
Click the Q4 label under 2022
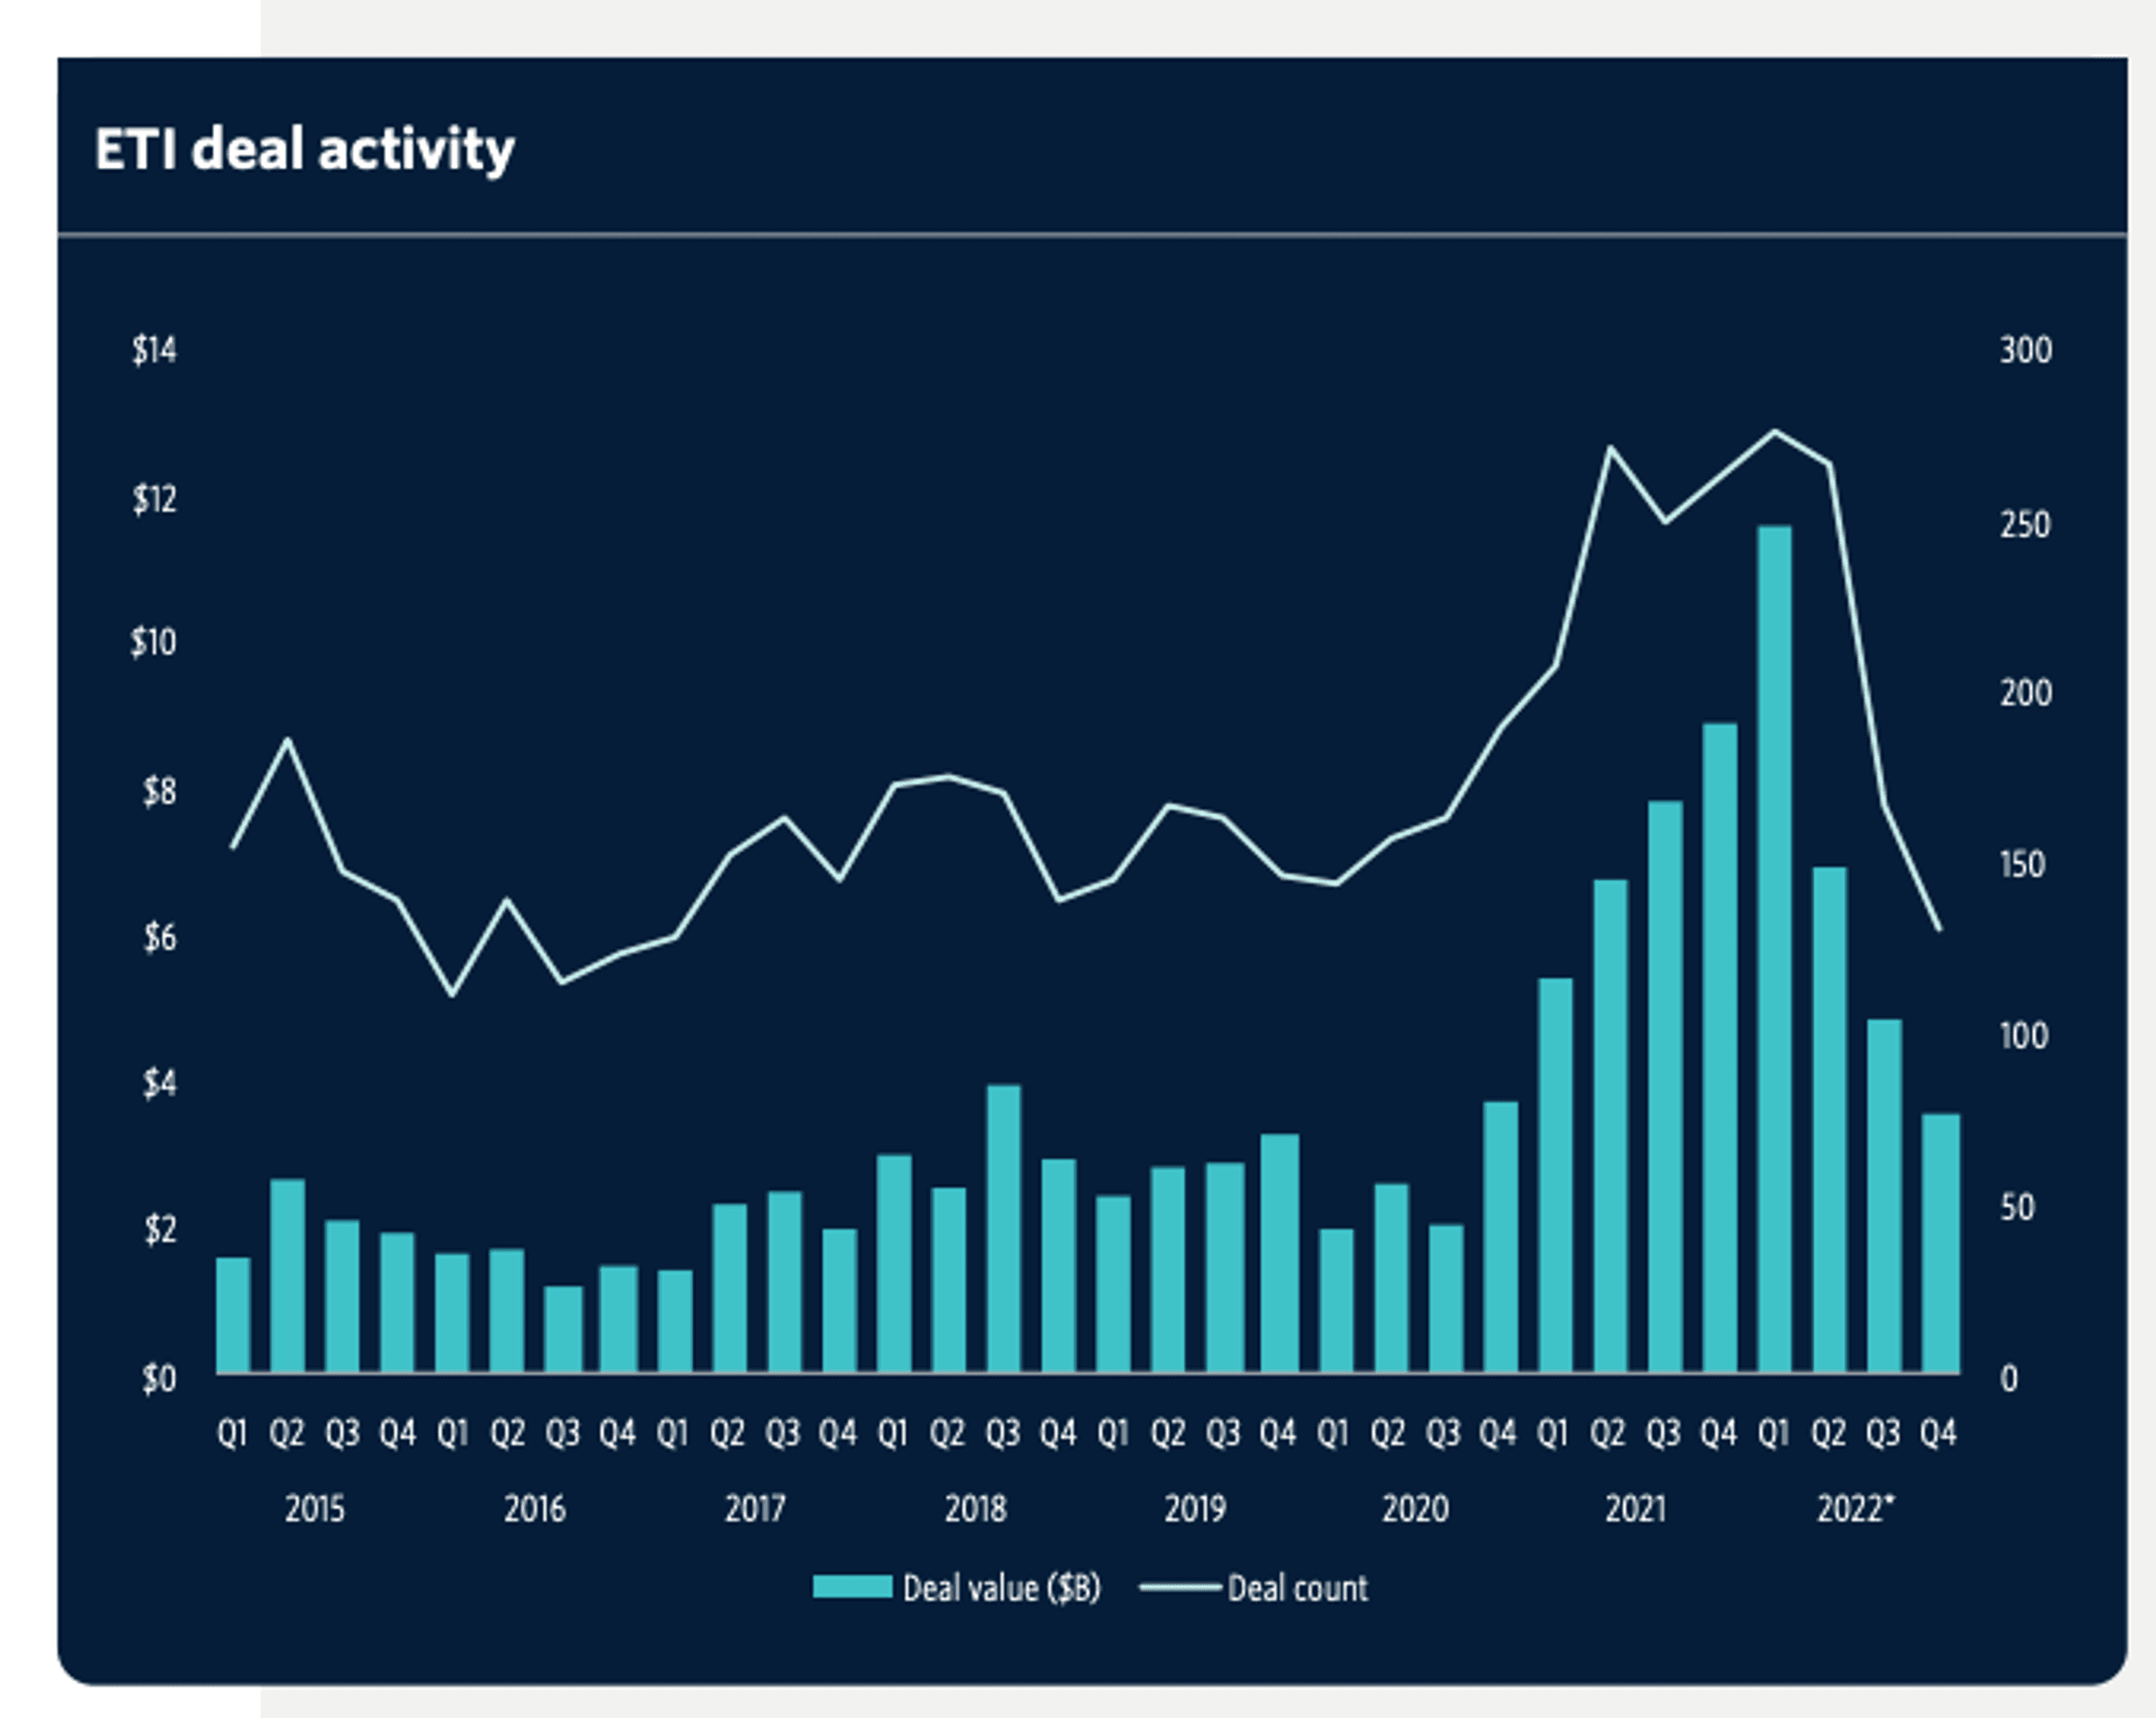click(1938, 1433)
